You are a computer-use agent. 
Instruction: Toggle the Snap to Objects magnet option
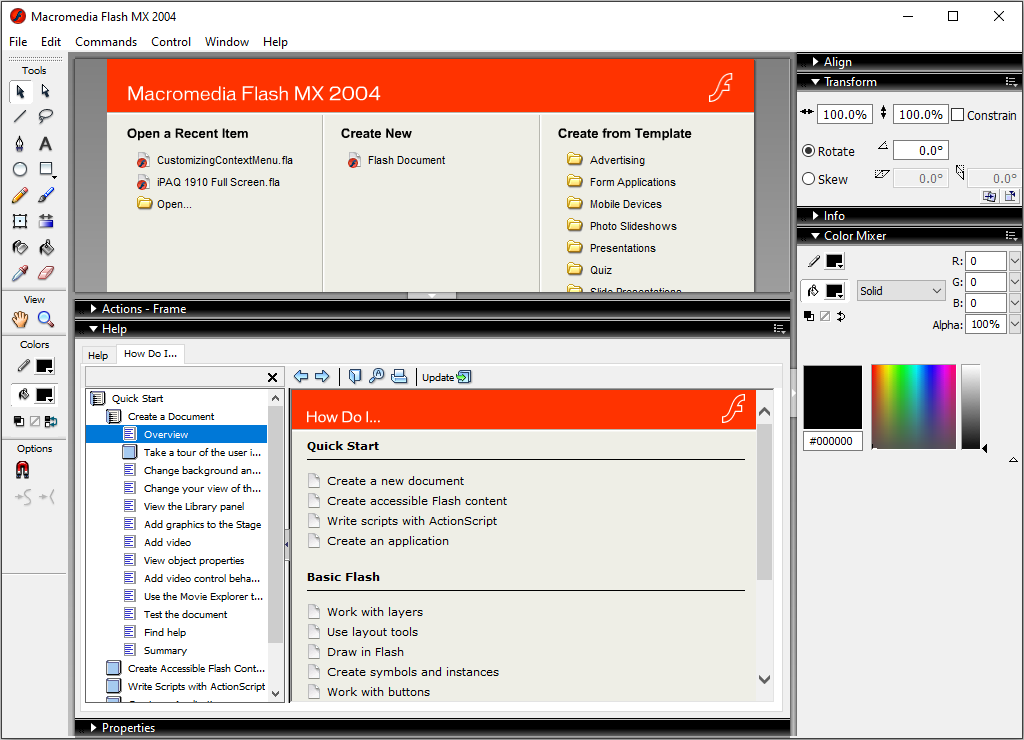tap(22, 470)
